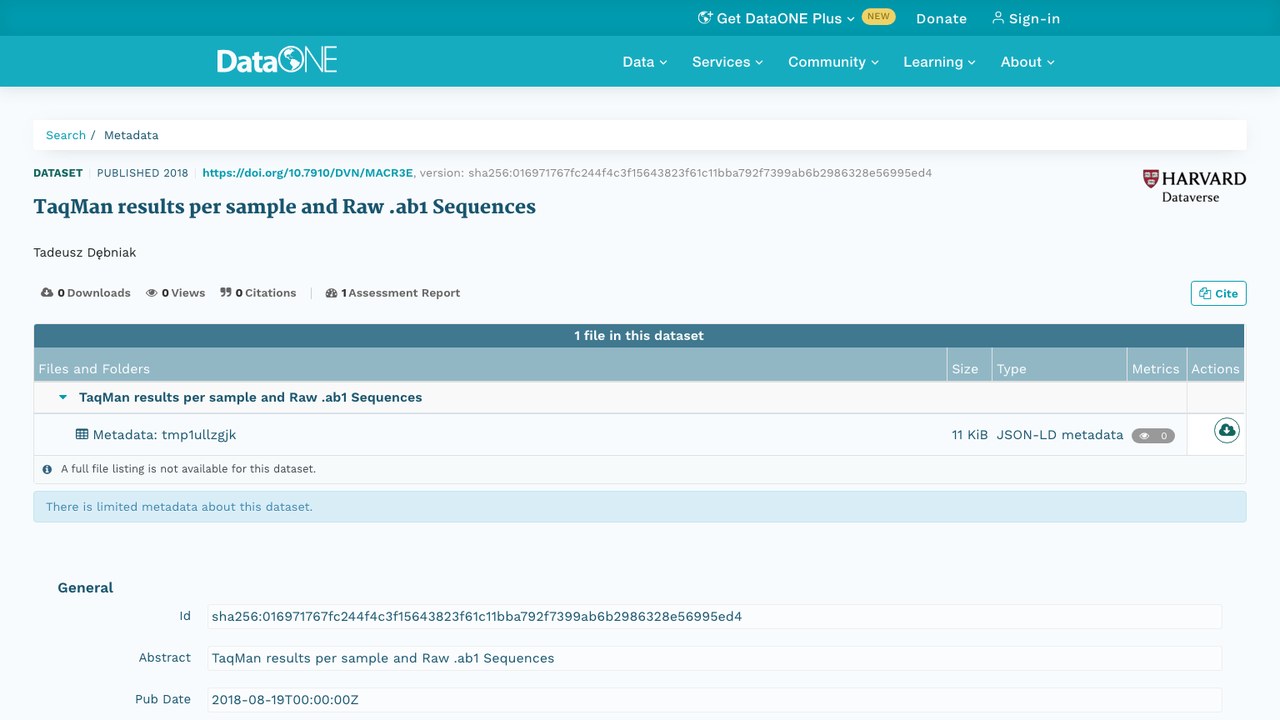Screen dimensions: 1280x720
Task: Click the dataset title heading
Action: tap(285, 207)
